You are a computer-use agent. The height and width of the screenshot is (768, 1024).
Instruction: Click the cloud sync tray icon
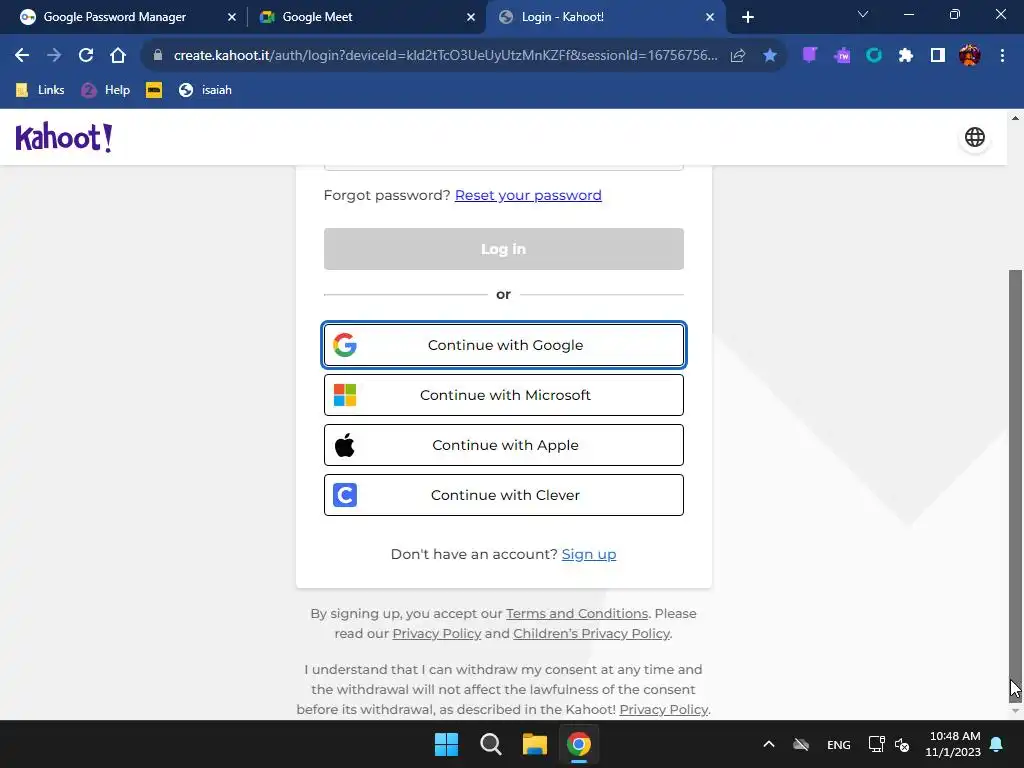coord(801,744)
